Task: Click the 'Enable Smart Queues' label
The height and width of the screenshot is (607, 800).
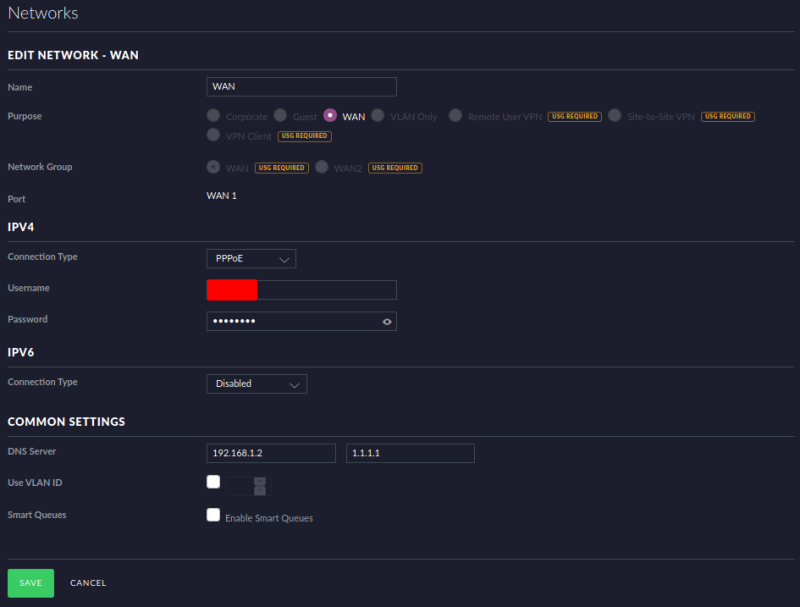Action: [269, 518]
